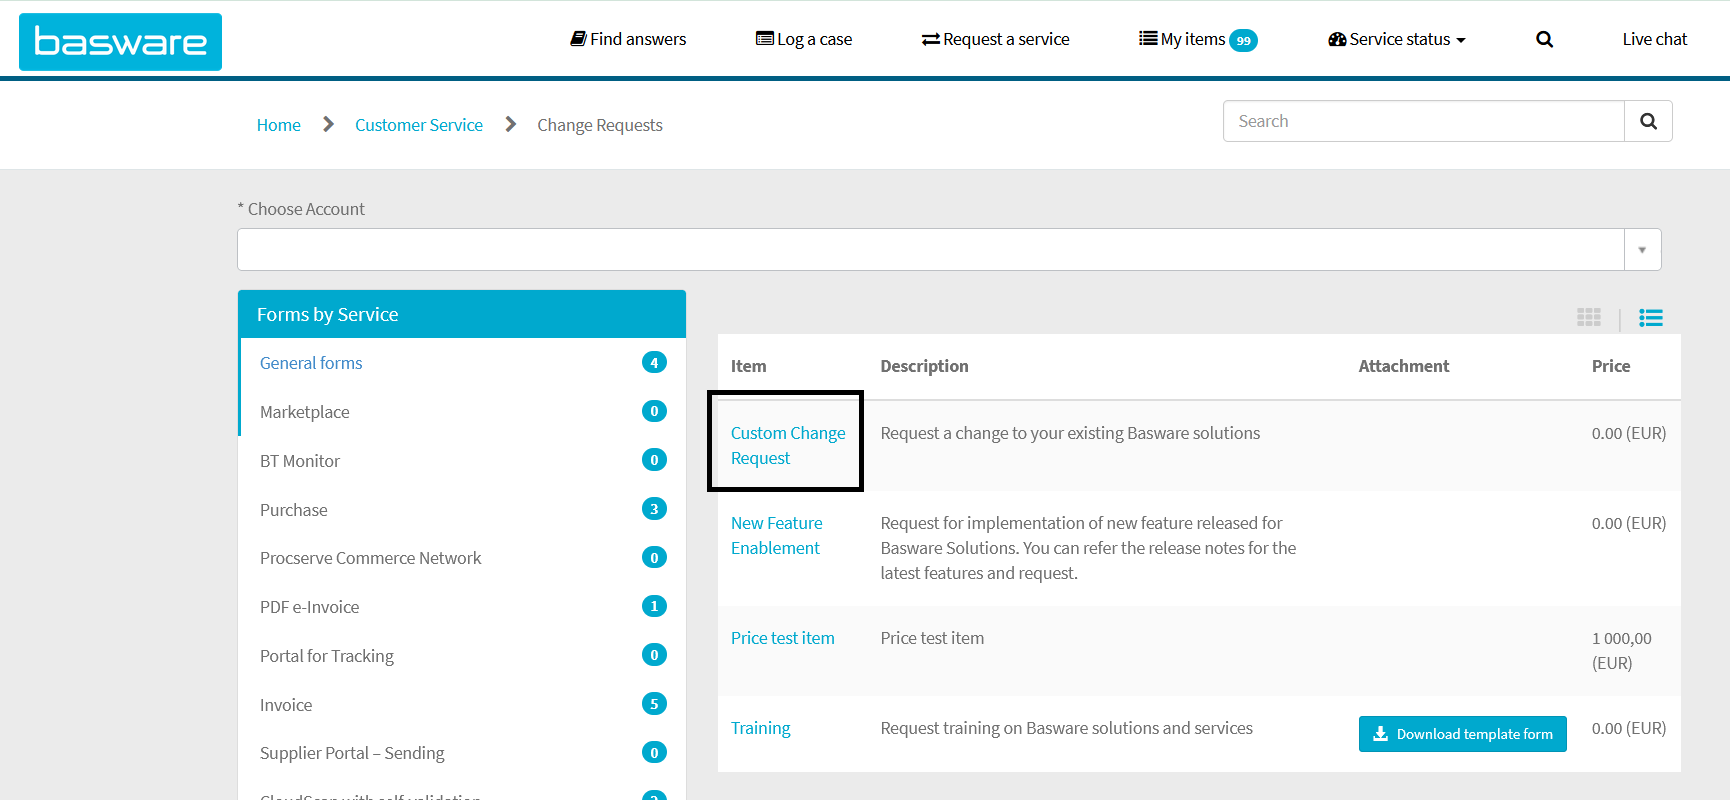Click the PDF e-Invoice count badge 1

pyautogui.click(x=654, y=606)
